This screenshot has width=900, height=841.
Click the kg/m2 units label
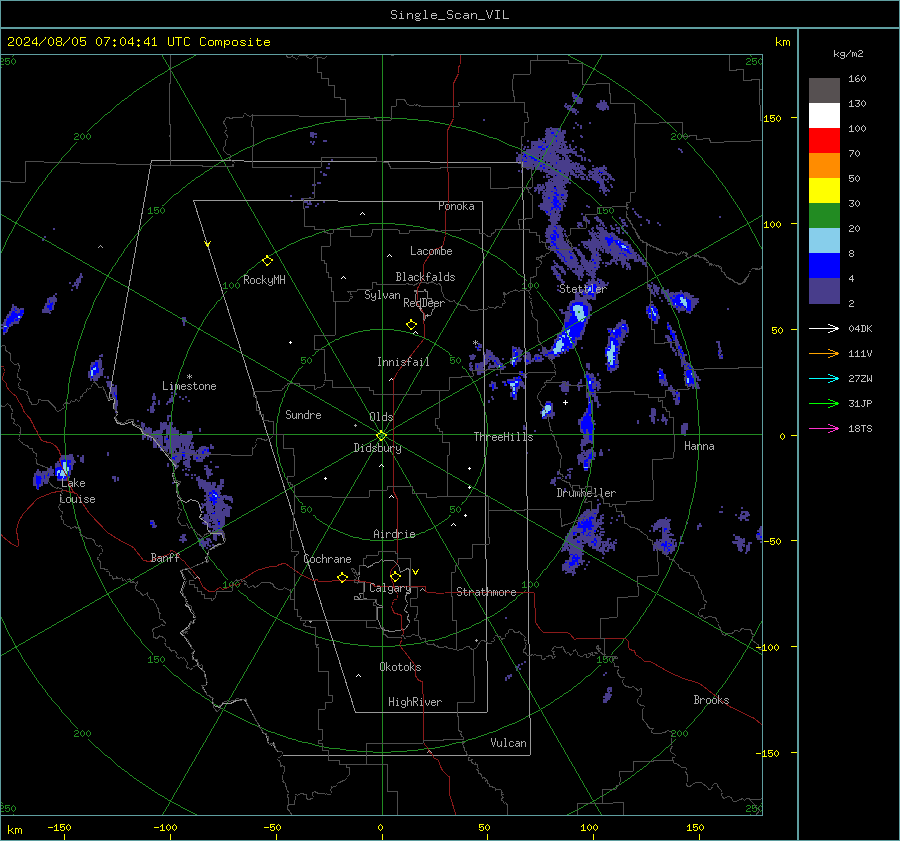coord(848,54)
